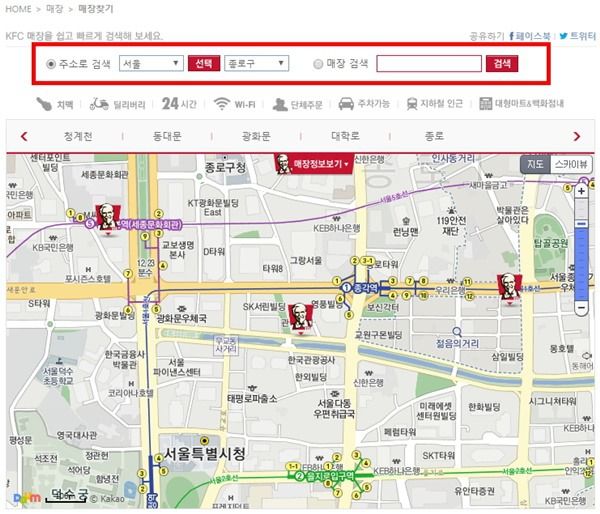Toggle the 딜리버리 scooter filter icon
Viewport: 600px width, 514px height.
[99, 104]
